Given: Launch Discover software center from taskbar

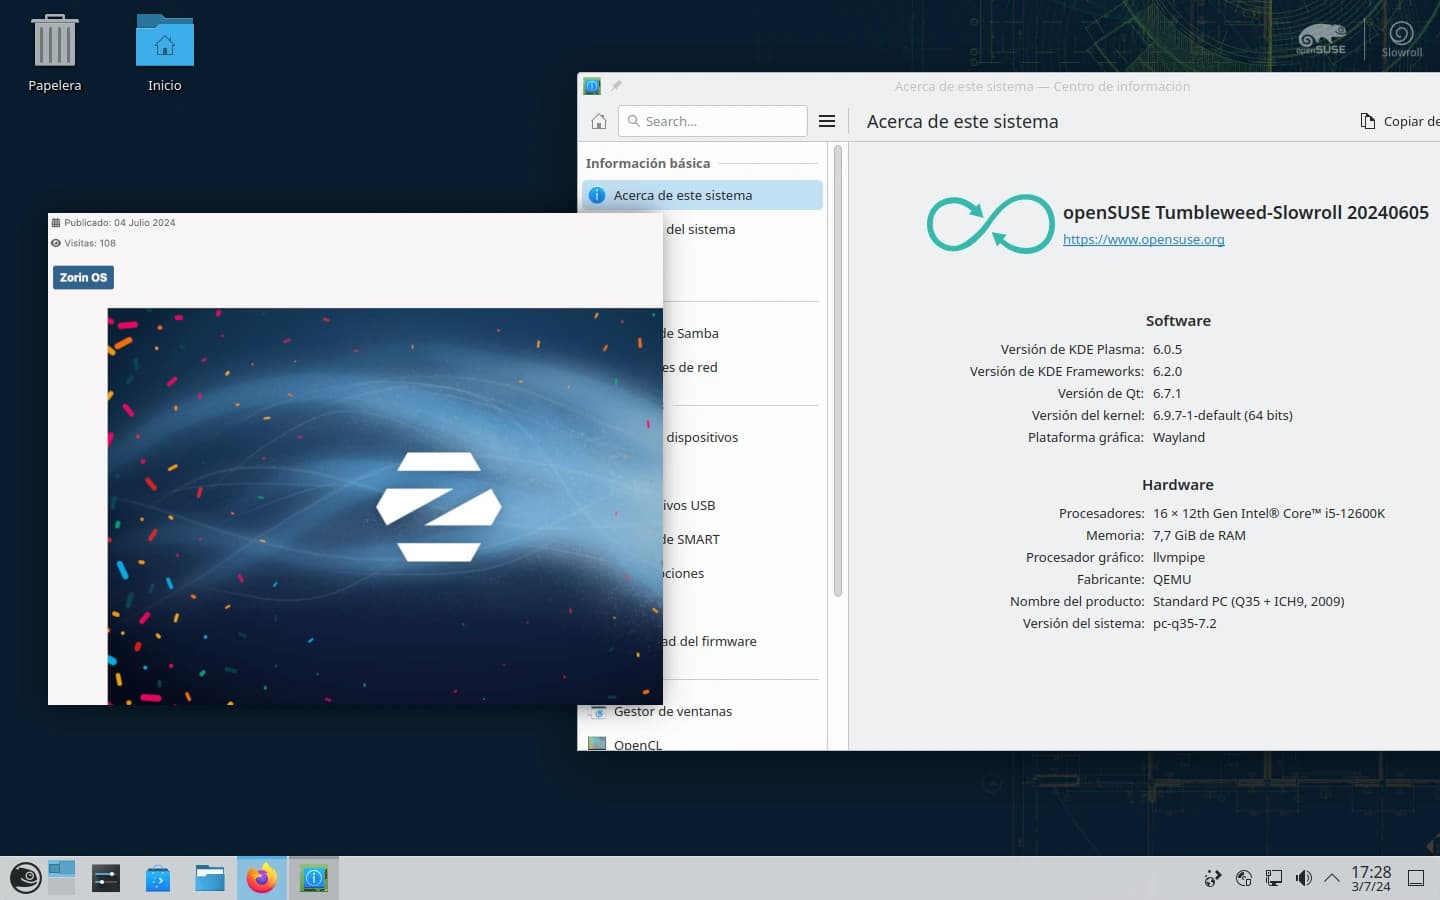Looking at the screenshot, I should (x=158, y=878).
